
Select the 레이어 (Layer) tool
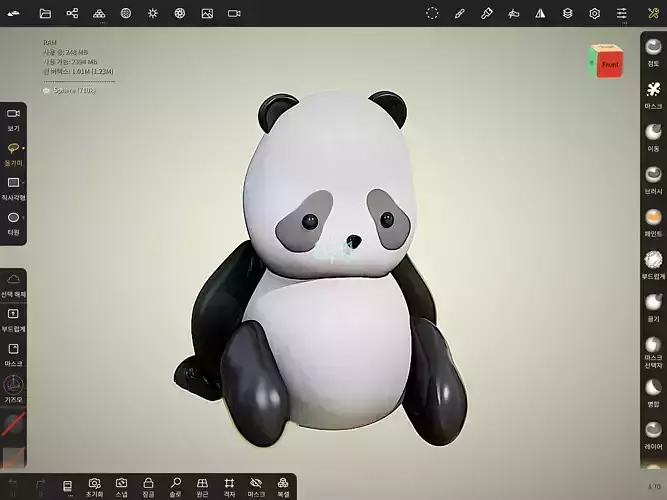click(653, 436)
